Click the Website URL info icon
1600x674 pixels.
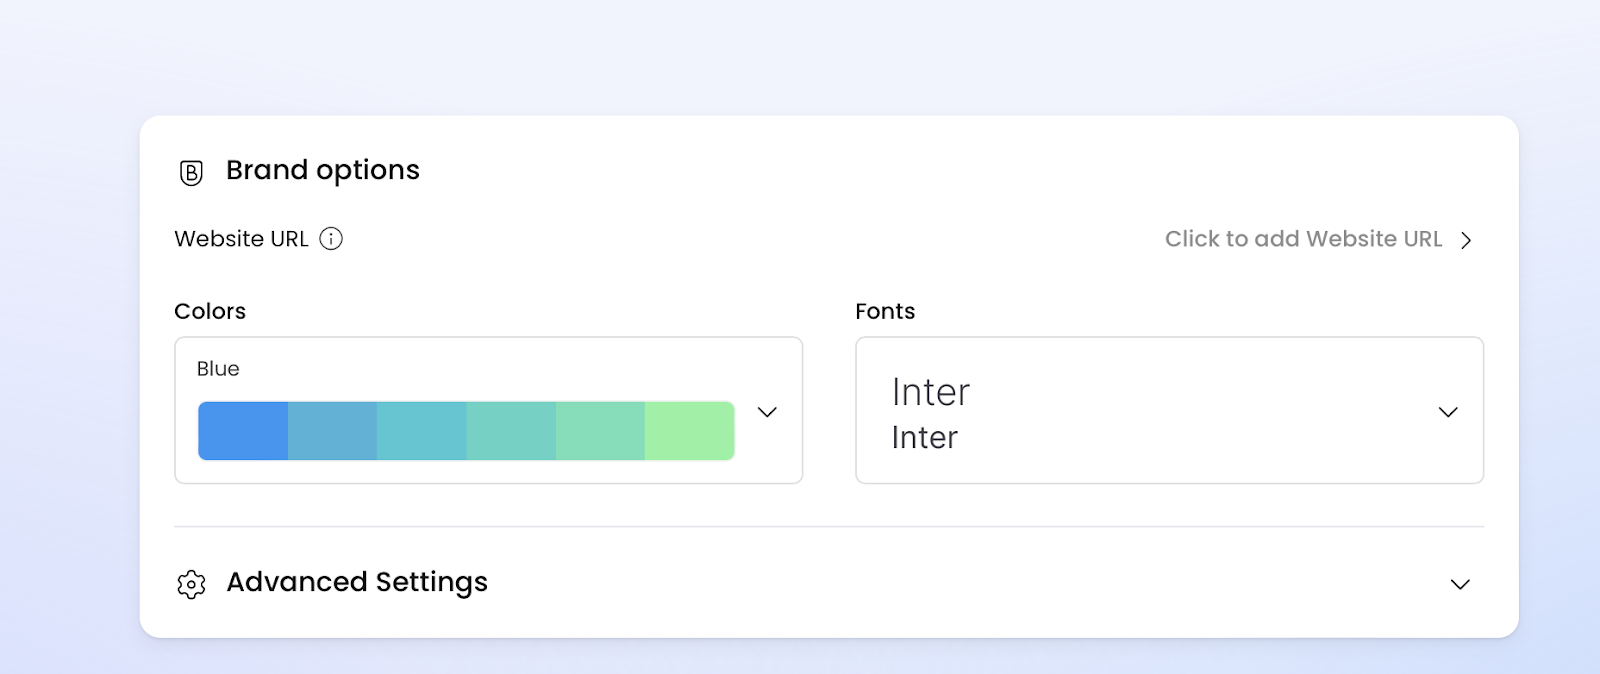(331, 239)
